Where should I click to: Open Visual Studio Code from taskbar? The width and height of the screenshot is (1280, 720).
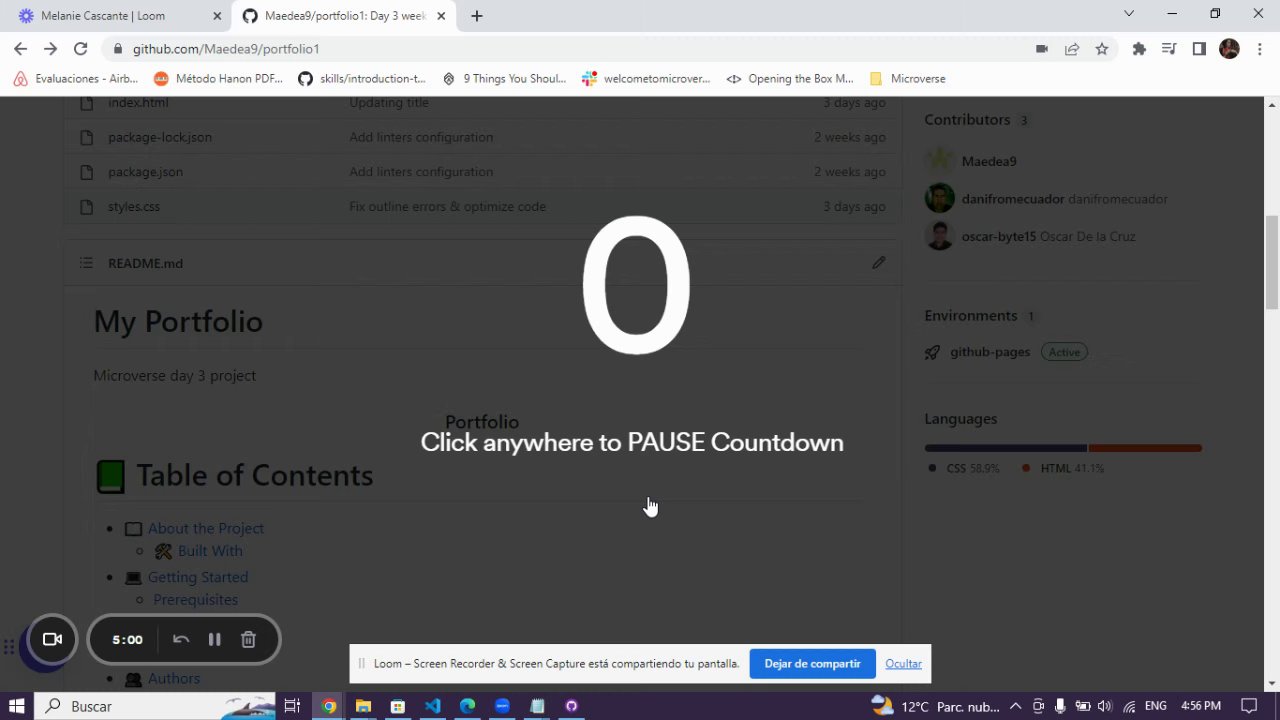click(x=433, y=706)
